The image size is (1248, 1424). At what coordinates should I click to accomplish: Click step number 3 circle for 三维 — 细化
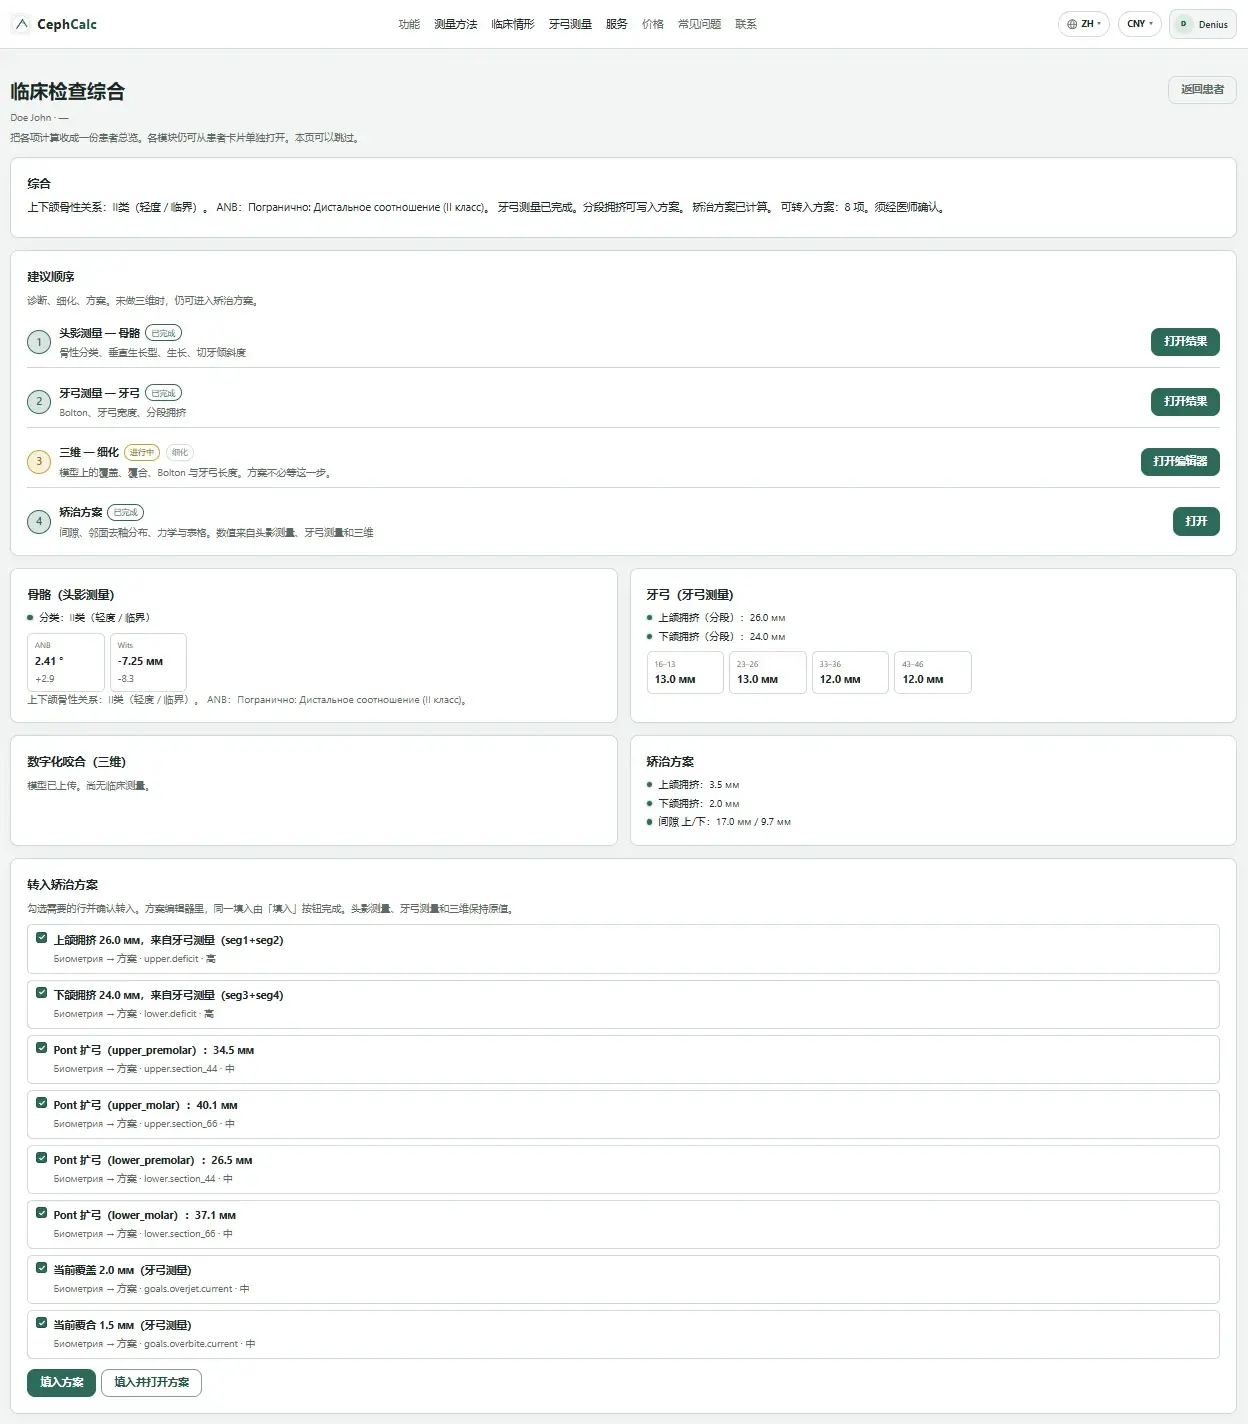[39, 462]
